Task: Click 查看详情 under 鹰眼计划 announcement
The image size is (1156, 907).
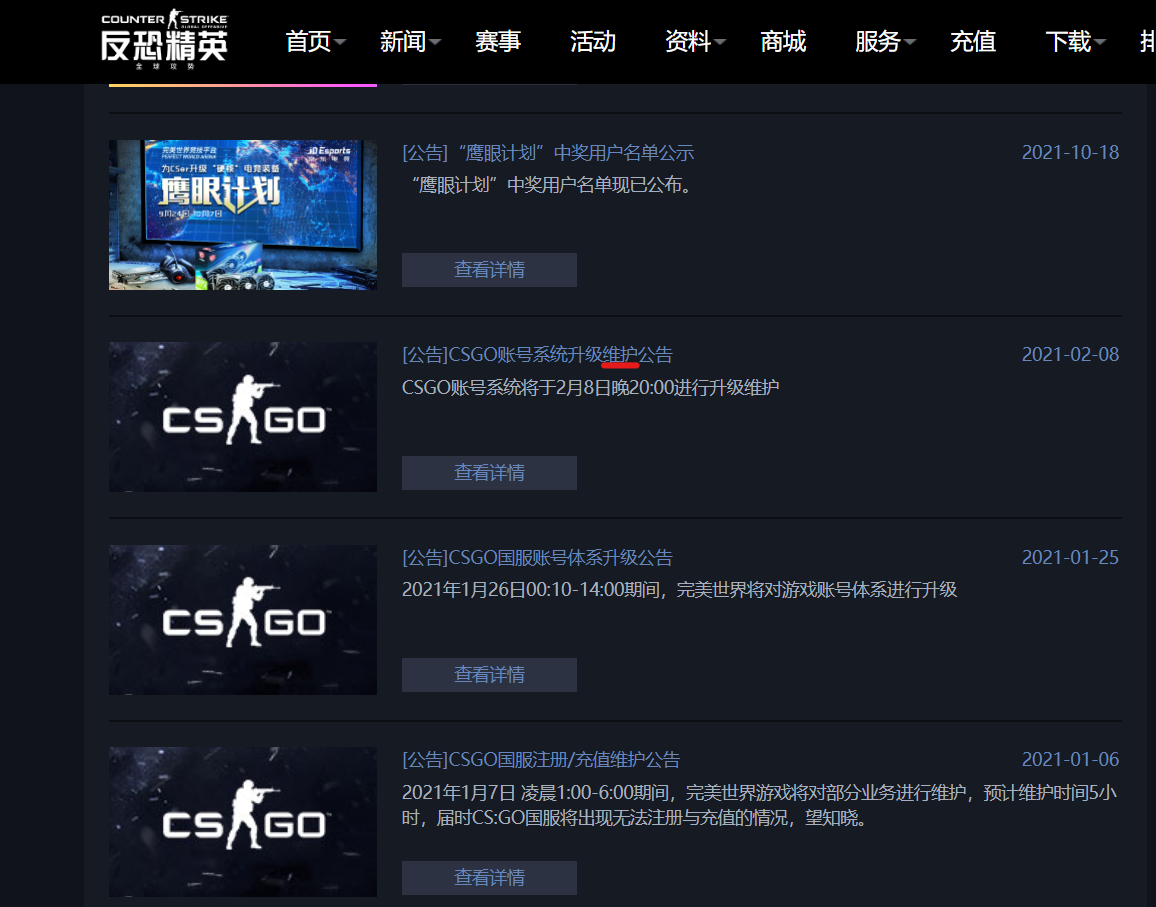Action: [489, 270]
